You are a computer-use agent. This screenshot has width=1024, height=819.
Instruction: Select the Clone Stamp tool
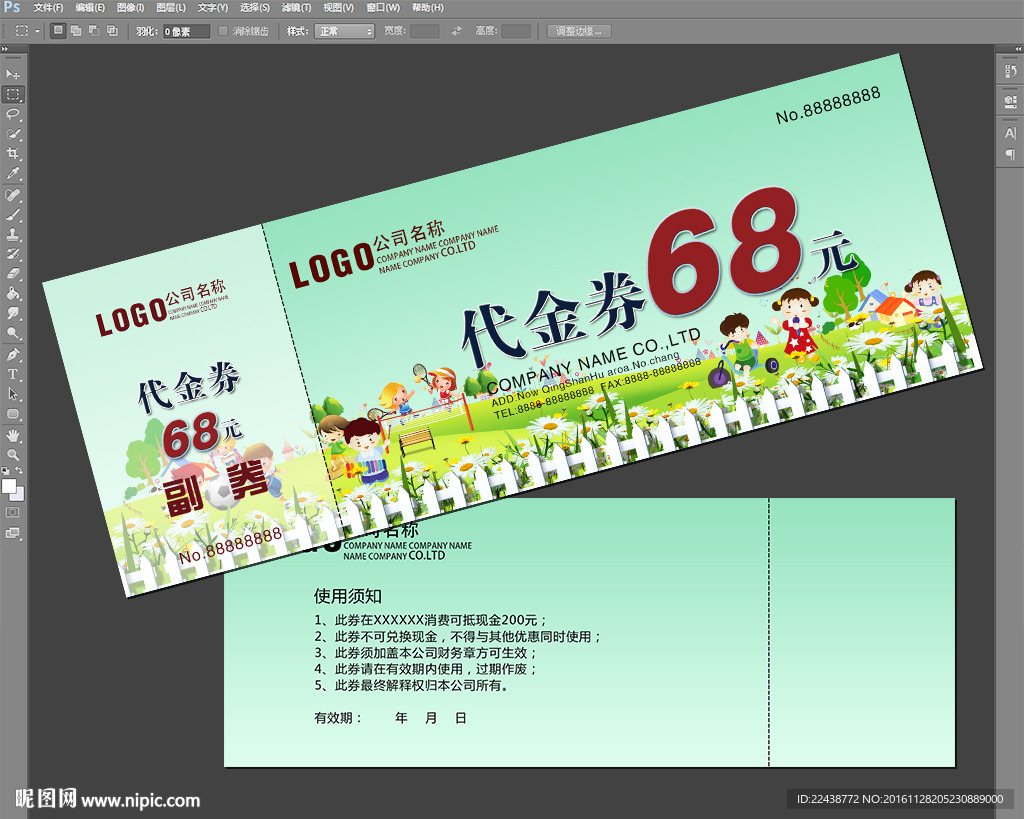(x=13, y=234)
